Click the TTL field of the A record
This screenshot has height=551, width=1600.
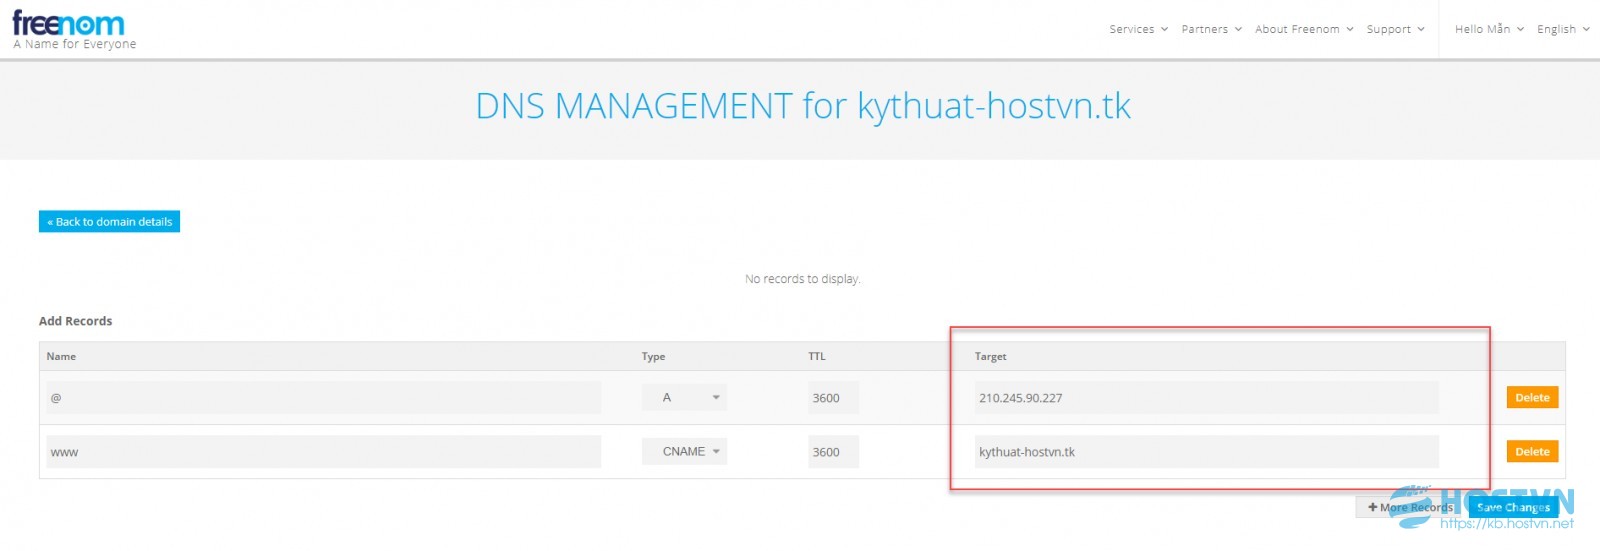pyautogui.click(x=833, y=398)
